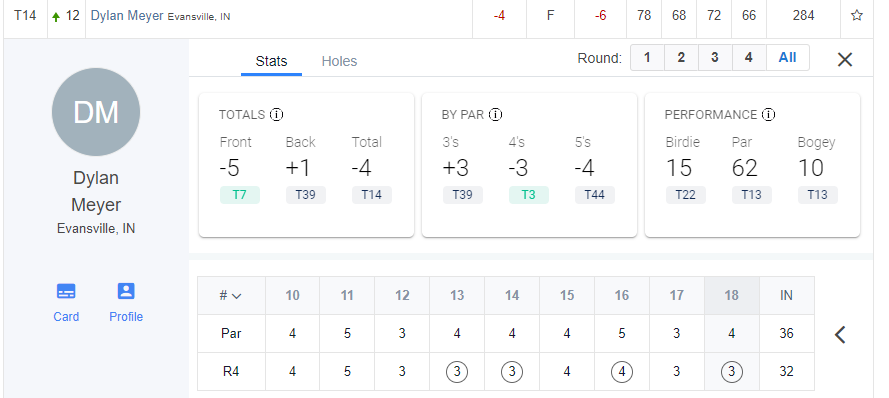The width and height of the screenshot is (889, 398).
Task: Close the player detail panel with X
Action: pos(845,60)
